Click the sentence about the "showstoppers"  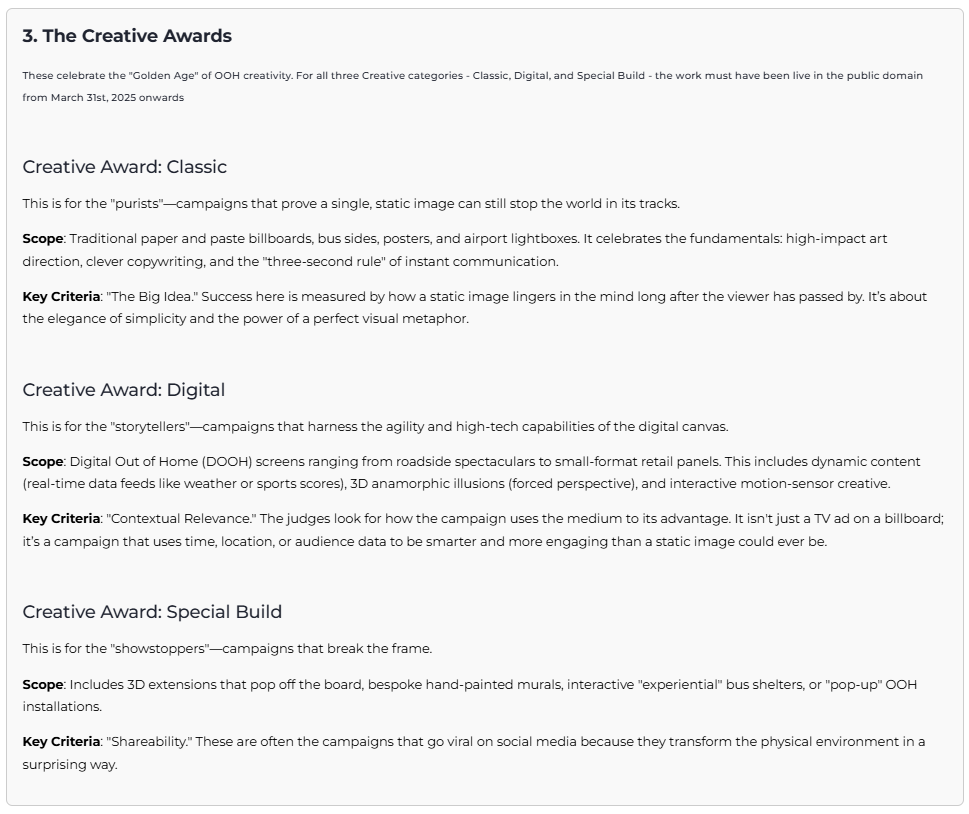click(227, 649)
